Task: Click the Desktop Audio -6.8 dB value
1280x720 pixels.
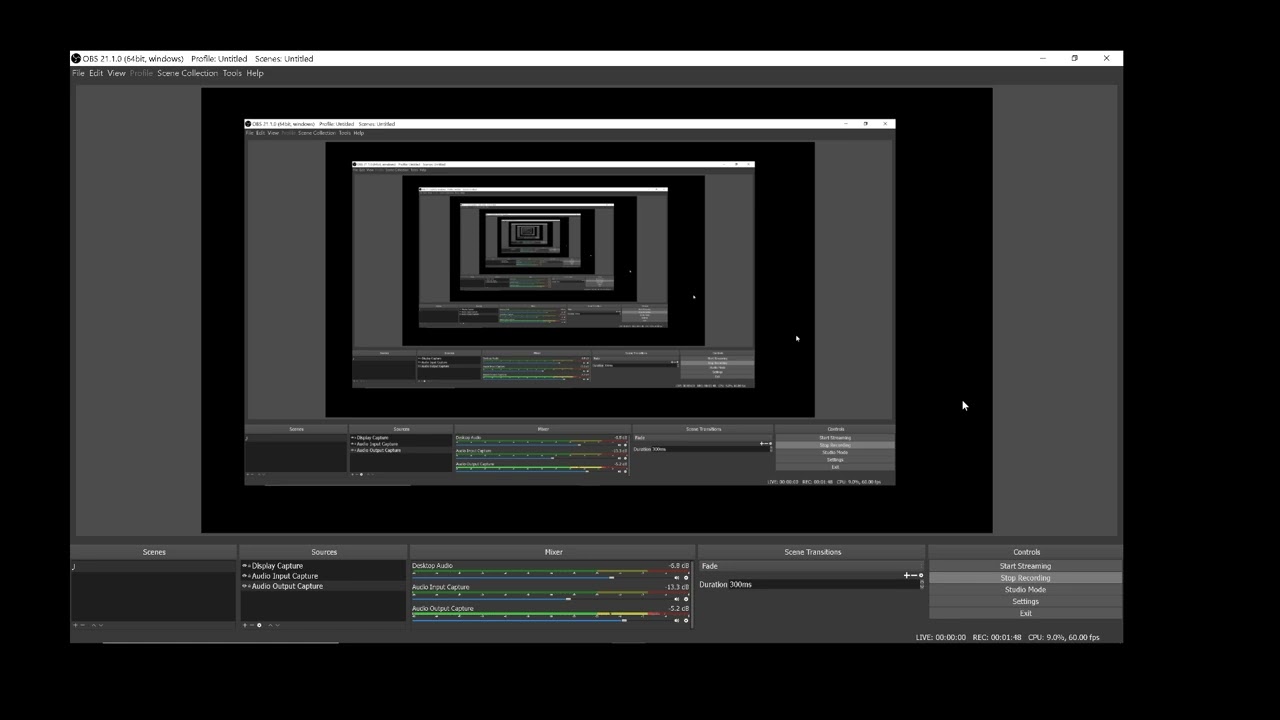Action: pos(678,566)
